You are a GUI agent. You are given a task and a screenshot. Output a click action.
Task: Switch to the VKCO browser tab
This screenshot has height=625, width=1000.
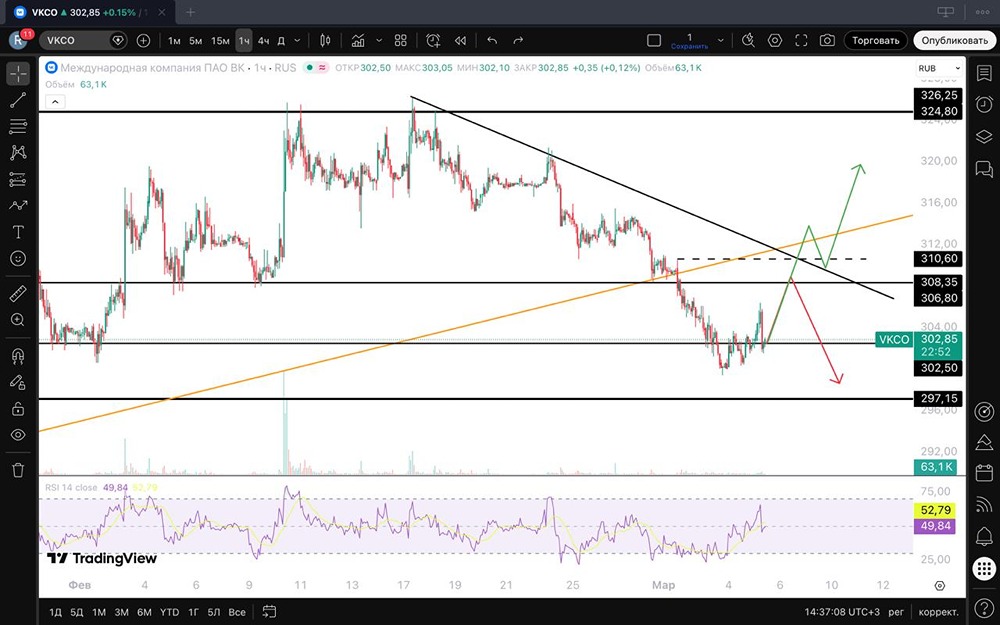91,12
